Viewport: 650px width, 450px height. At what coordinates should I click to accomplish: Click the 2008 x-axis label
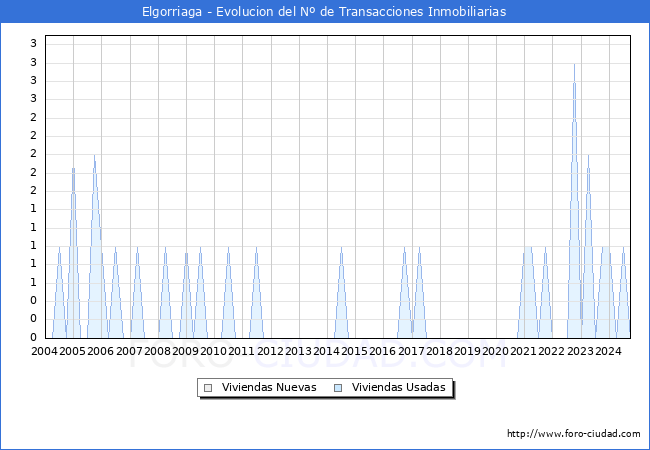[158, 351]
